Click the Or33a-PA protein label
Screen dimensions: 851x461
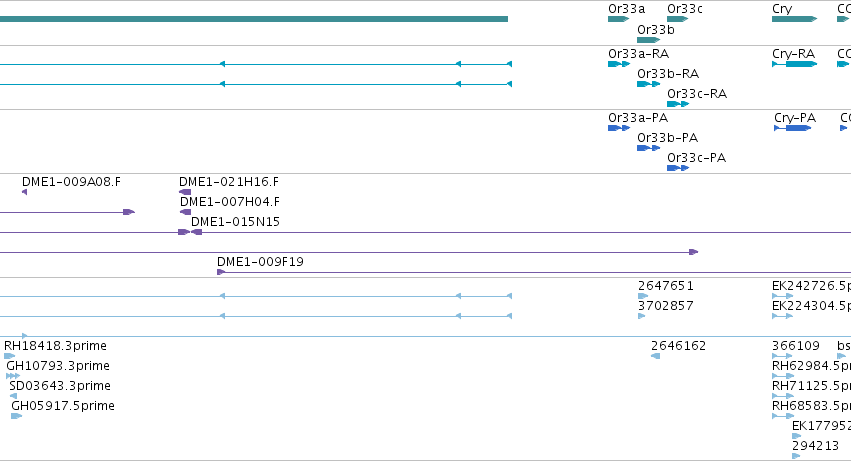point(638,118)
